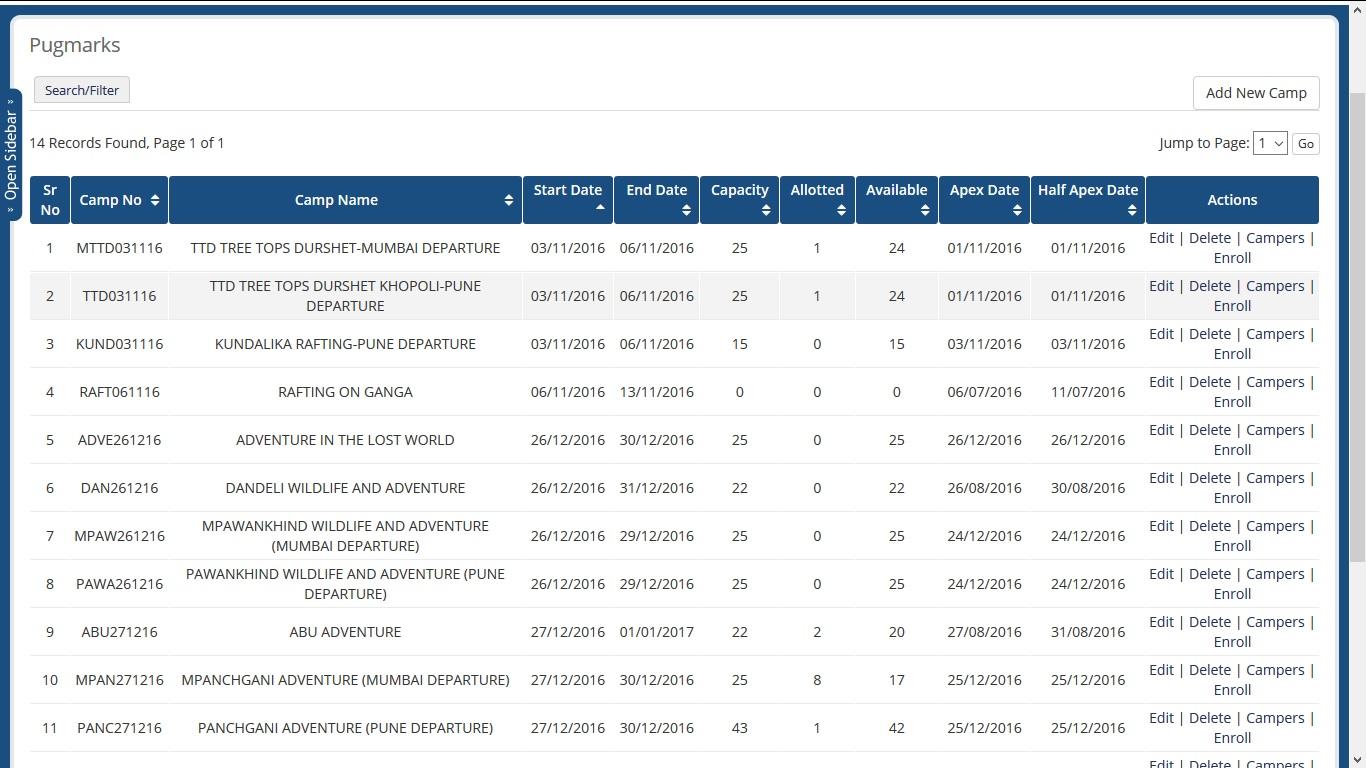Viewport: 1366px width, 768px height.
Task: Edit the PANC271216 camp
Action: pyautogui.click(x=1161, y=718)
